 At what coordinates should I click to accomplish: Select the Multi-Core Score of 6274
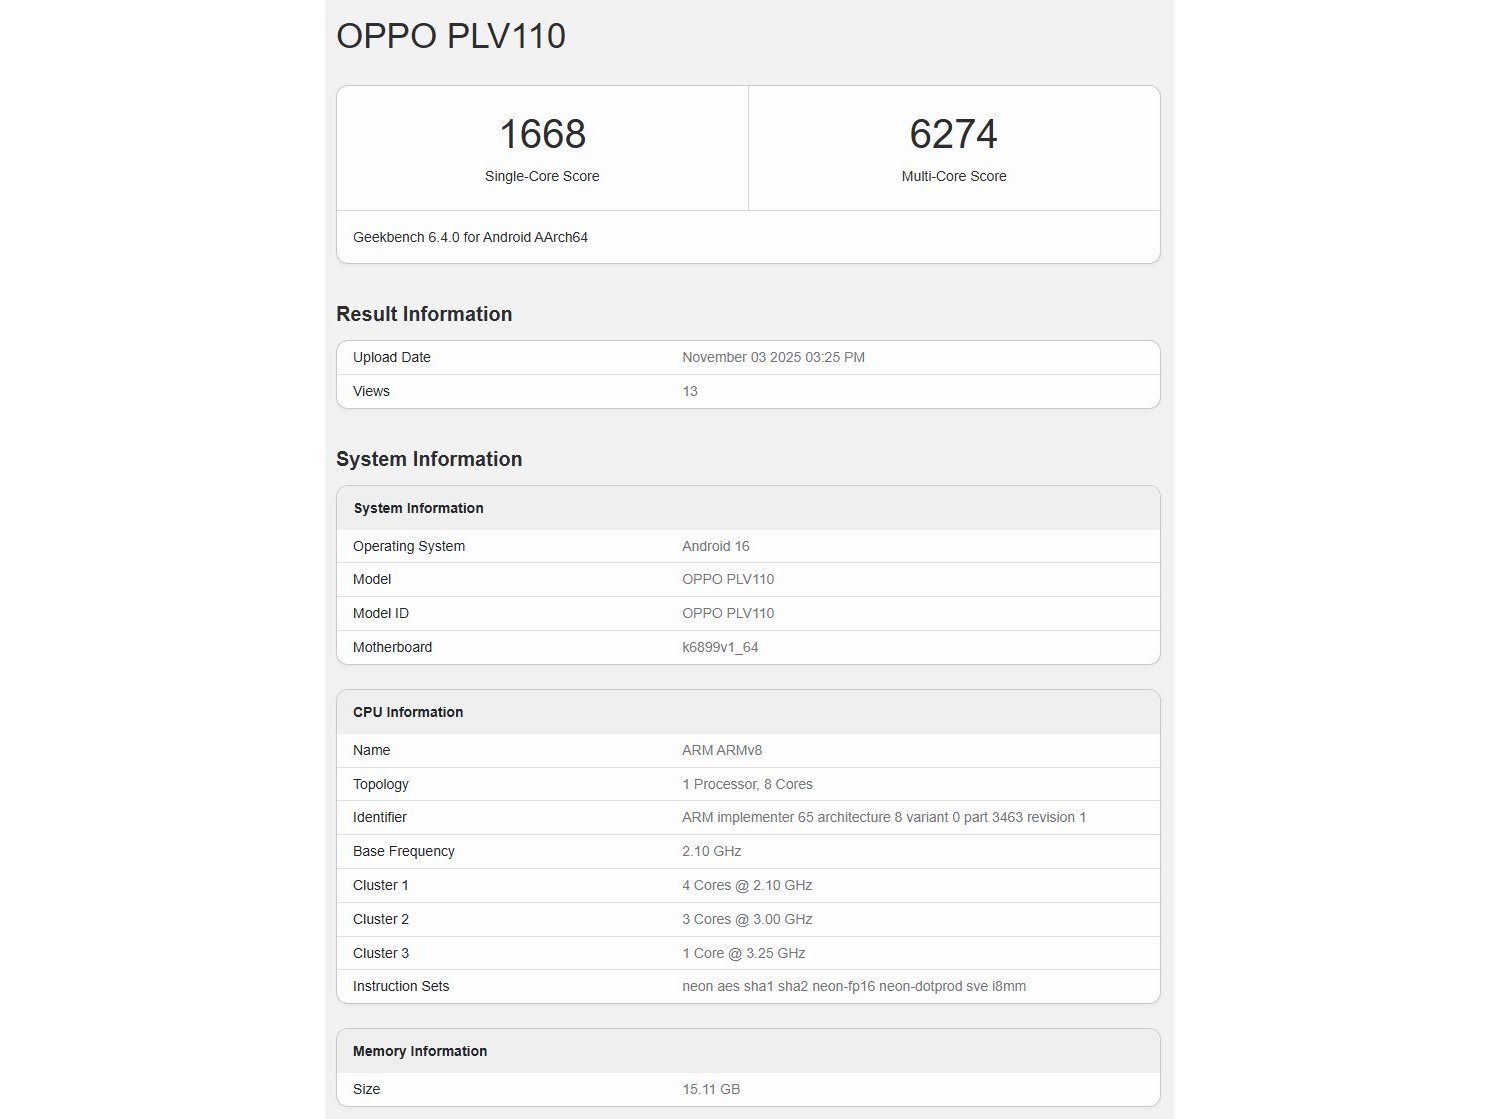tap(953, 134)
